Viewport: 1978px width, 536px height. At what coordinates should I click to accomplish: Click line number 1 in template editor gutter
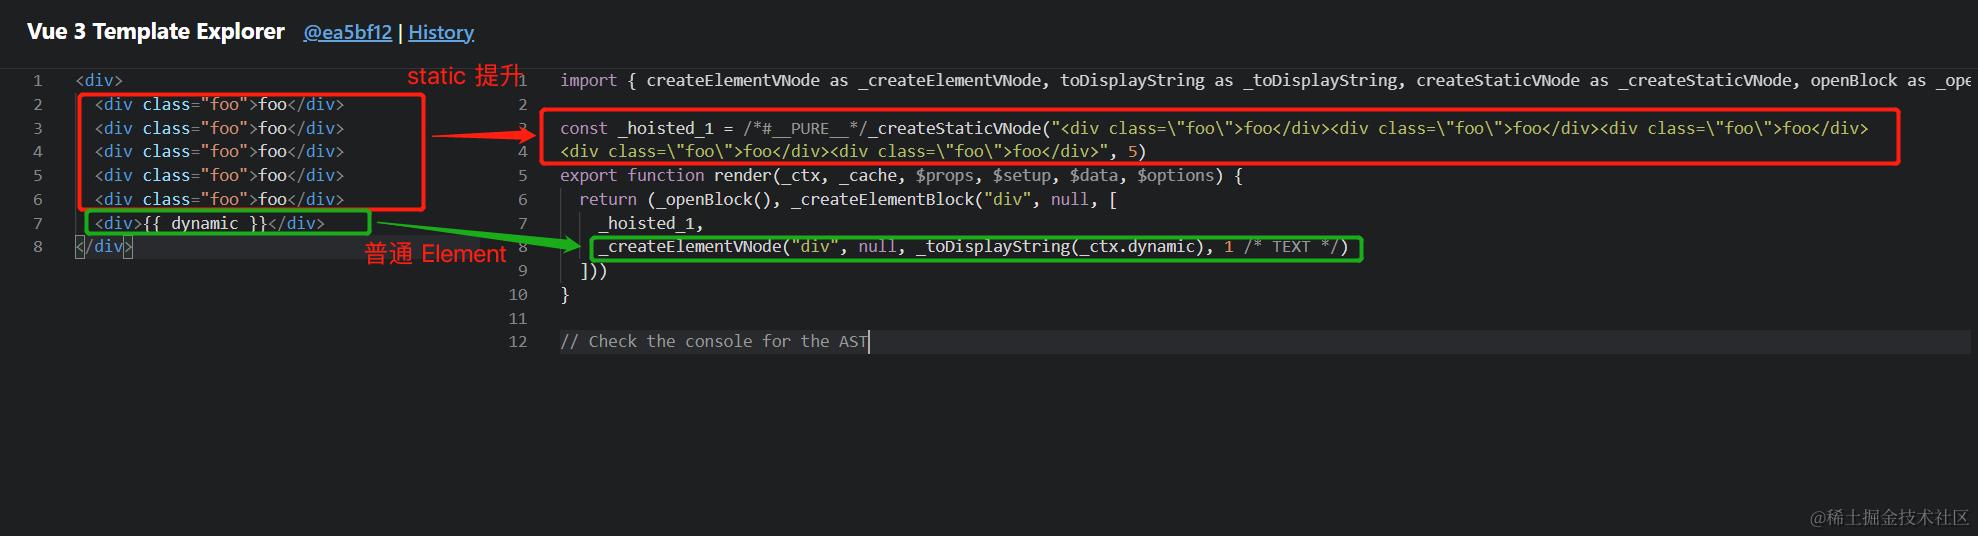tap(38, 81)
